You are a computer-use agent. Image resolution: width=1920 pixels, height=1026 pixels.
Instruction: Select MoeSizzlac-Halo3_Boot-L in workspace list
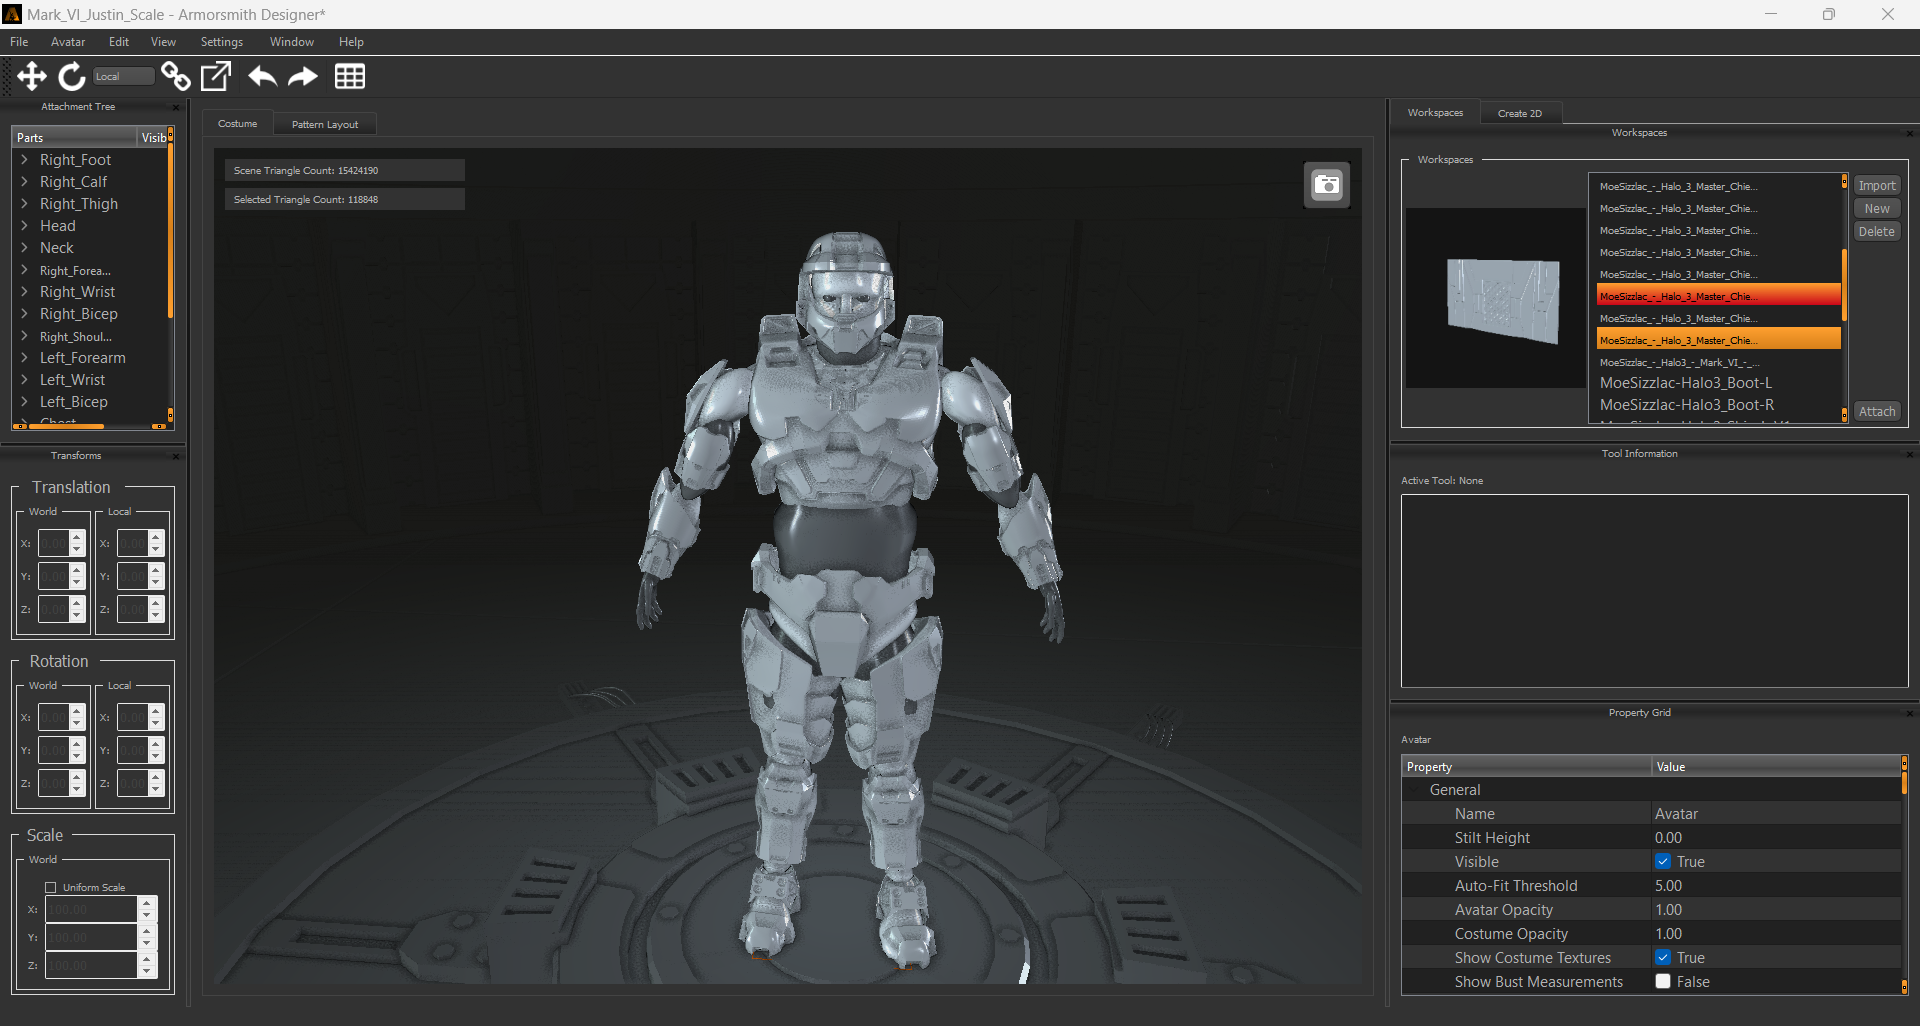(x=1685, y=383)
